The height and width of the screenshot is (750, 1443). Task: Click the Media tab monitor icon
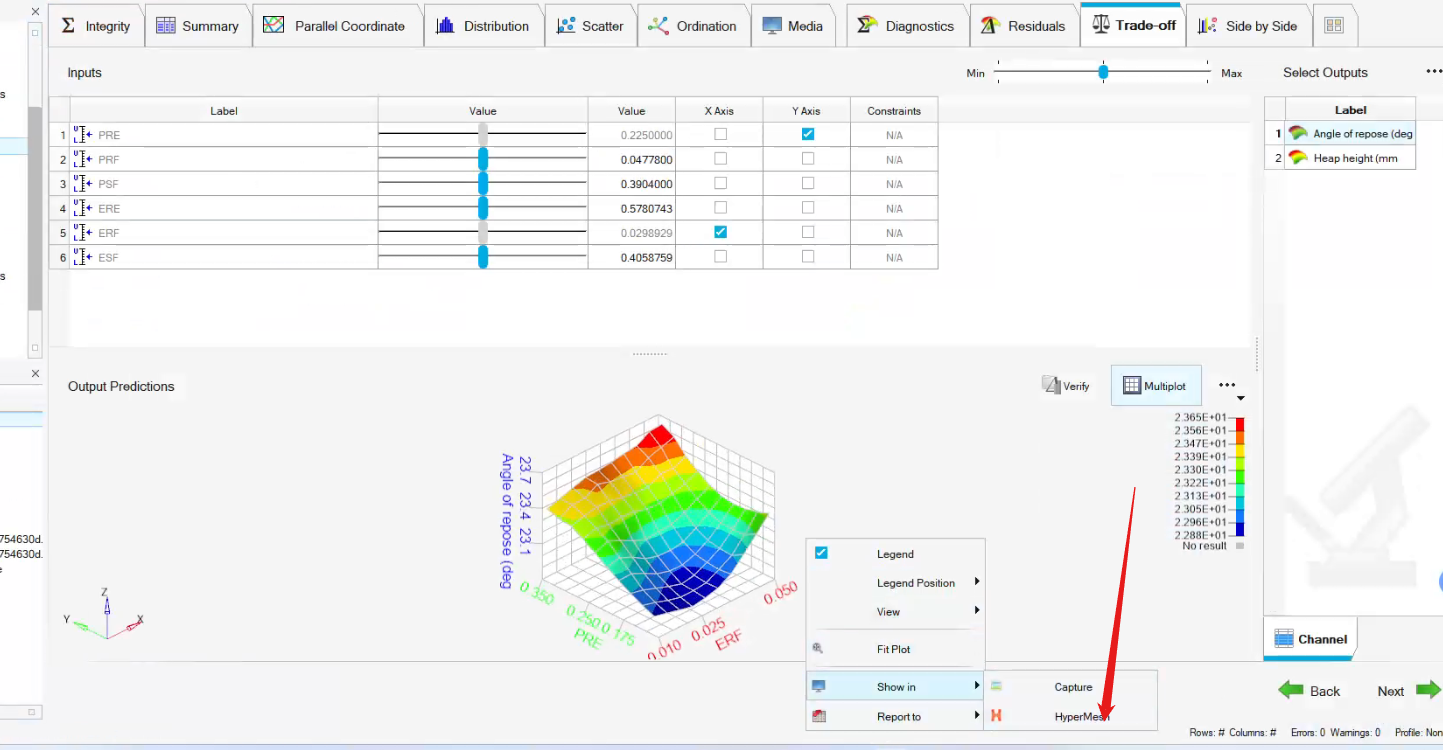point(772,26)
